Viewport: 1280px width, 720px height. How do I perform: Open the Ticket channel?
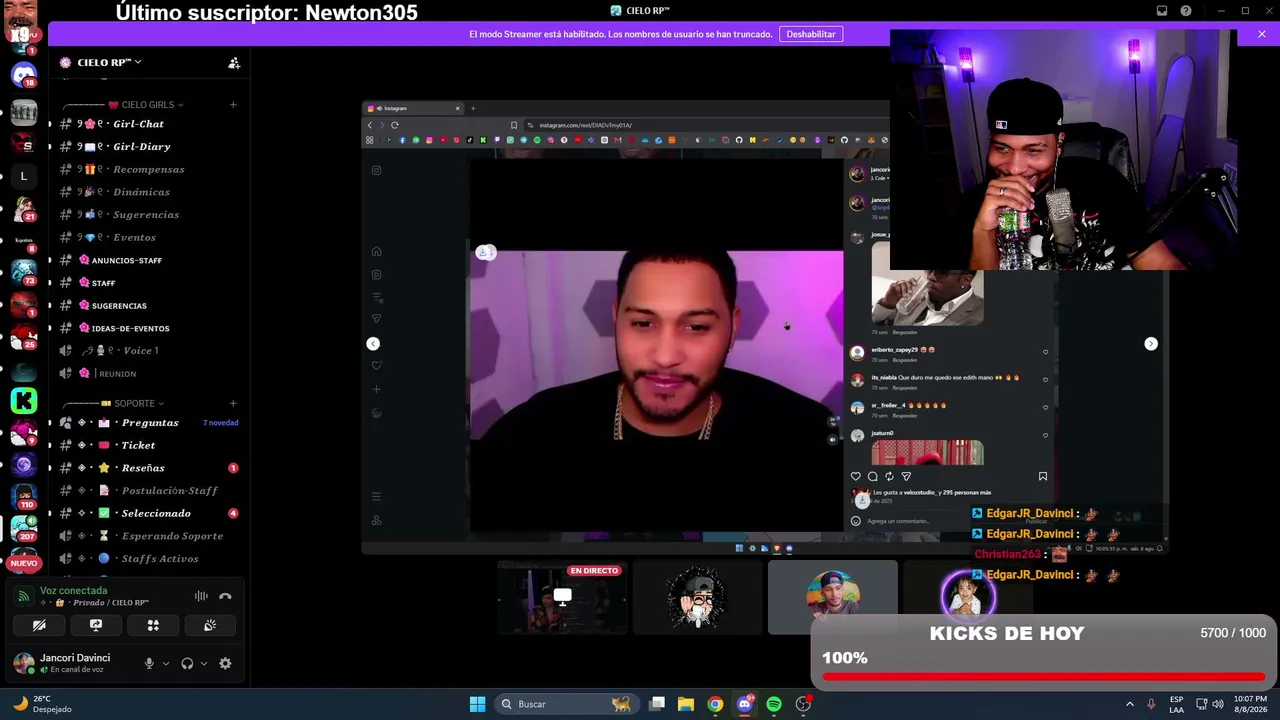click(x=148, y=445)
